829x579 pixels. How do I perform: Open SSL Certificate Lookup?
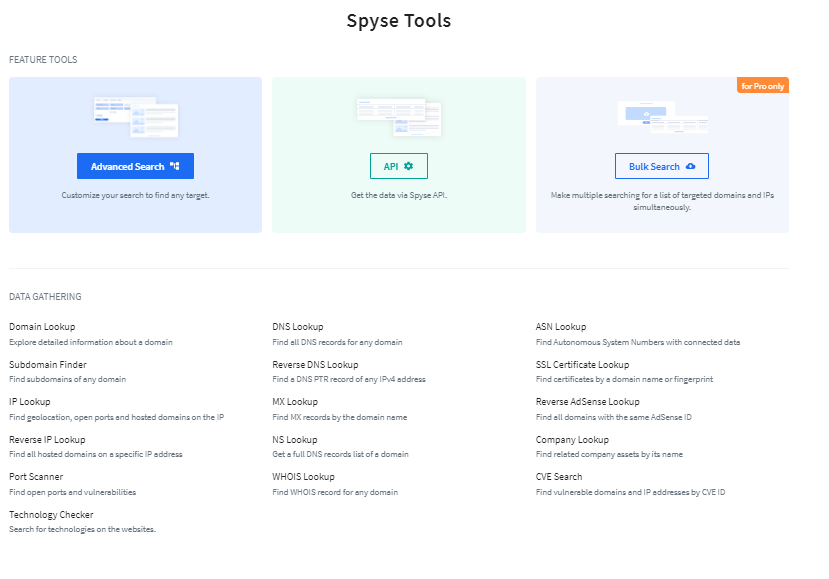(x=580, y=364)
